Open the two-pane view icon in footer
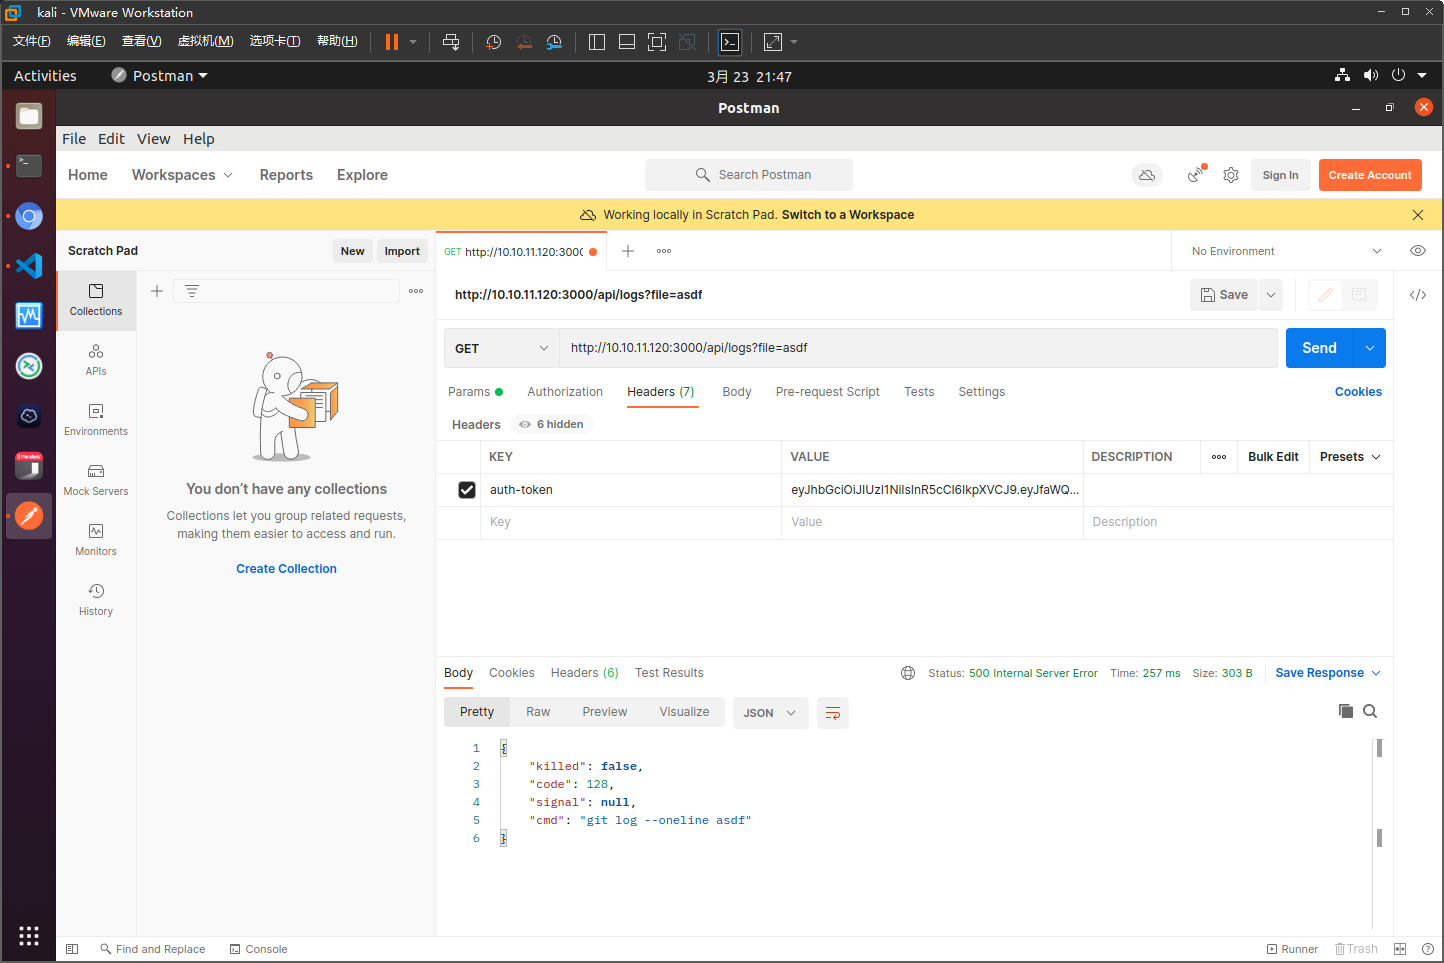The height and width of the screenshot is (963, 1444). [x=1400, y=949]
